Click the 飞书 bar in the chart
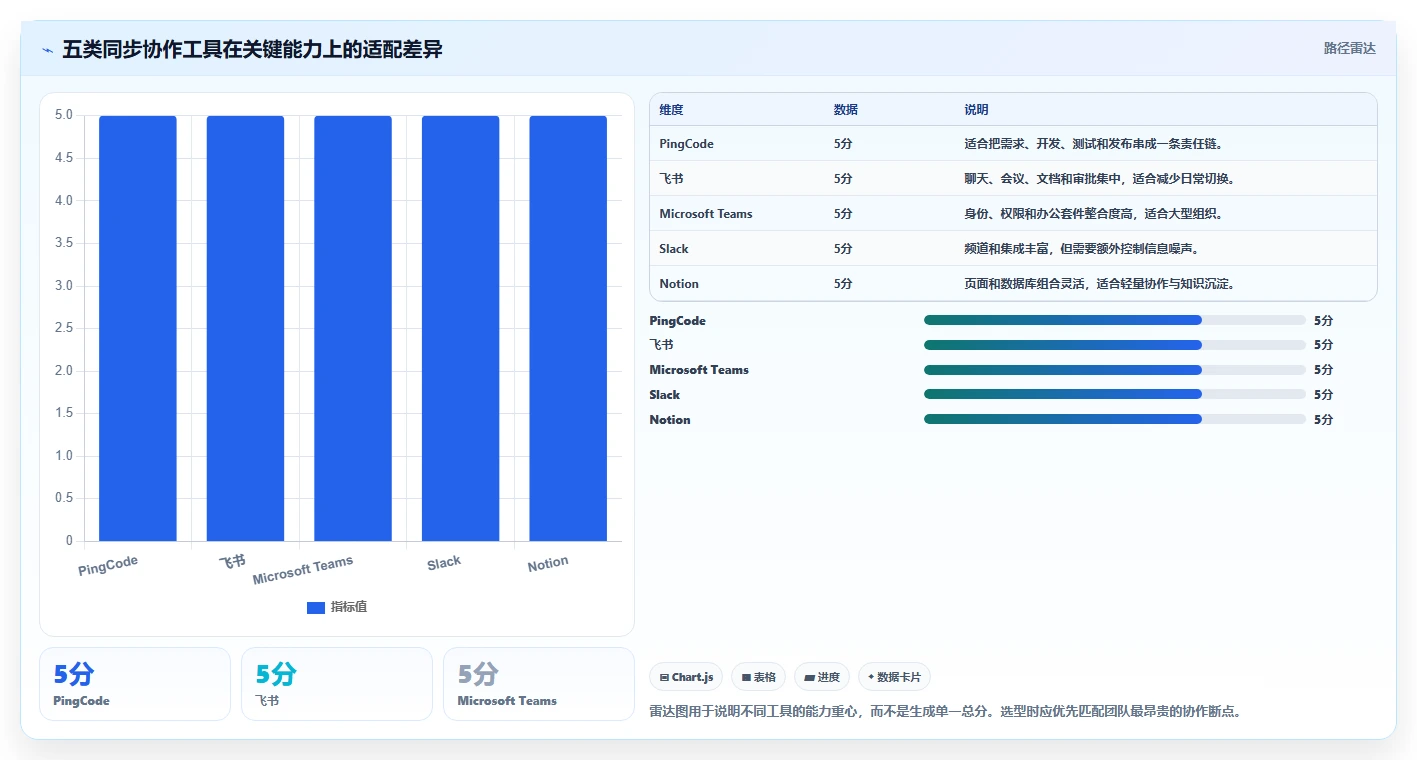The width and height of the screenshot is (1417, 760). pyautogui.click(x=245, y=328)
